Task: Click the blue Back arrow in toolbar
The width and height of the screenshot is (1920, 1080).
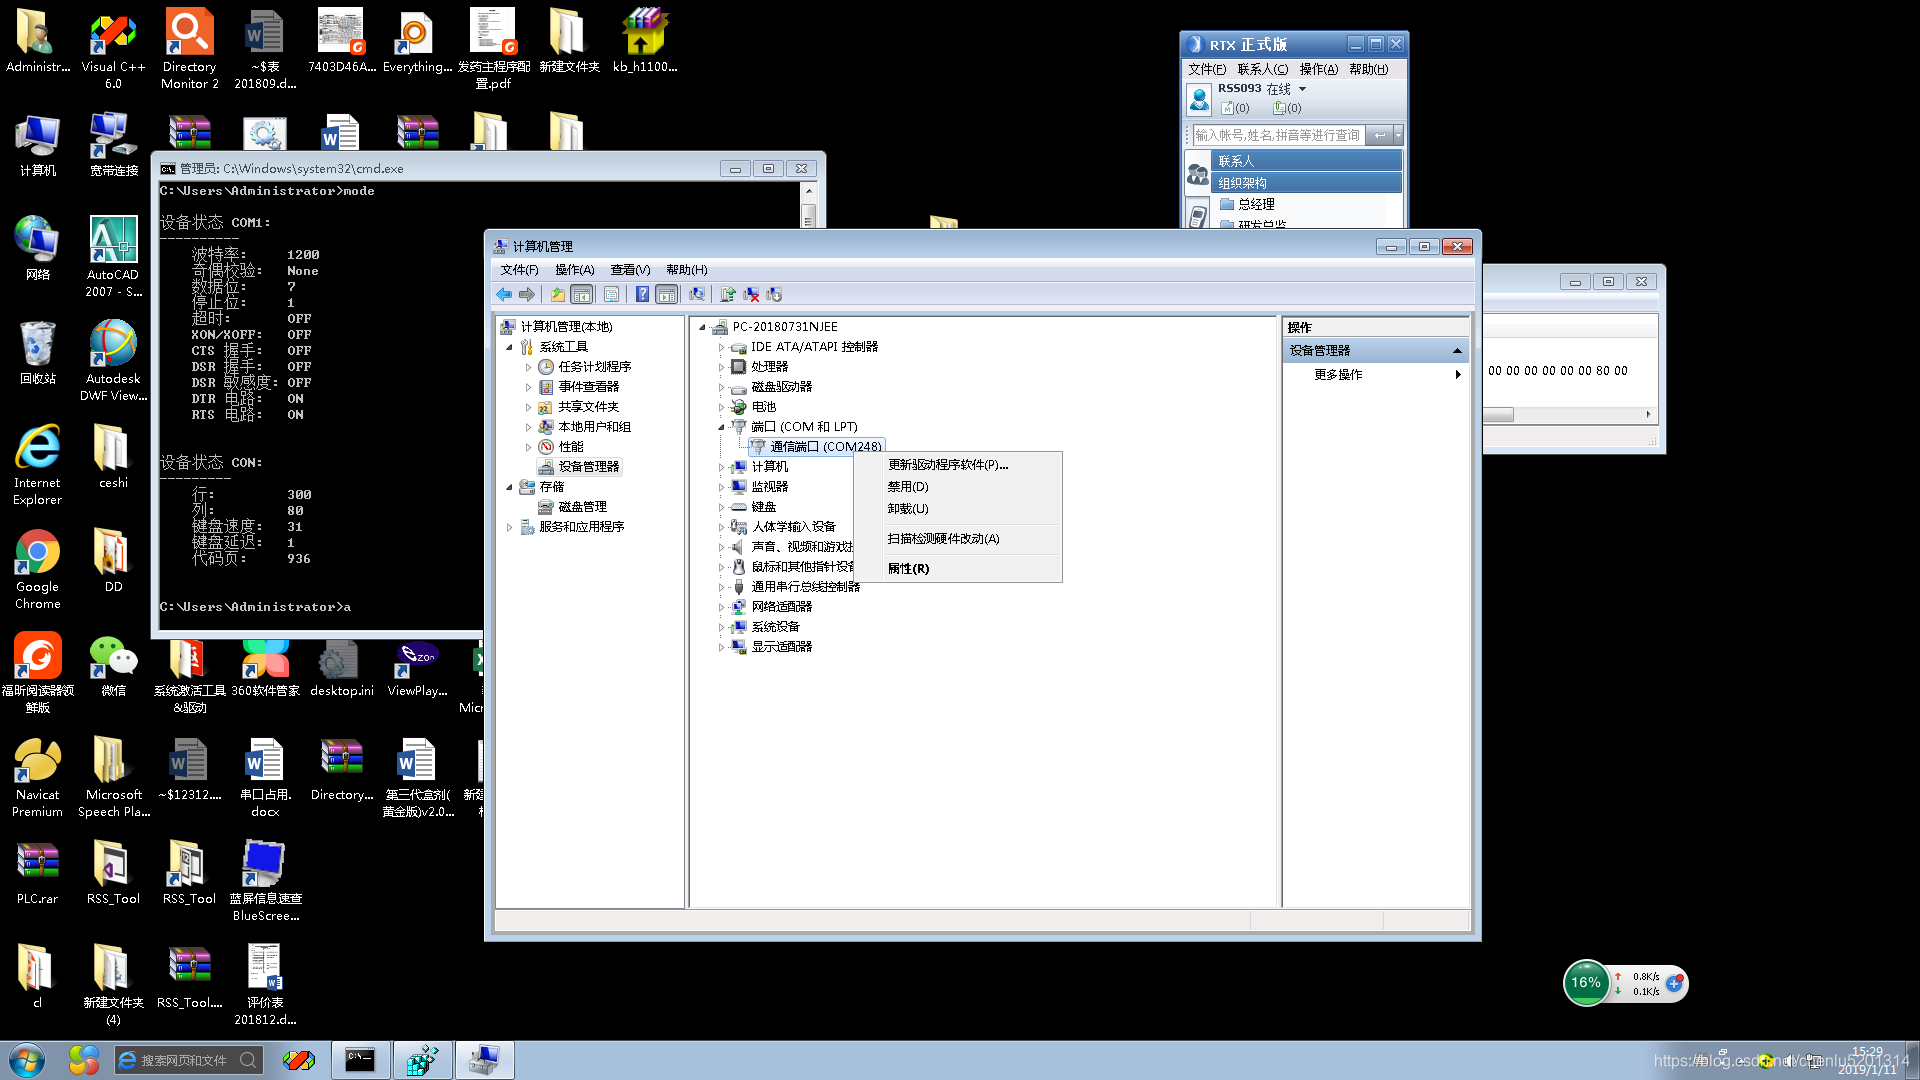Action: pos(504,294)
